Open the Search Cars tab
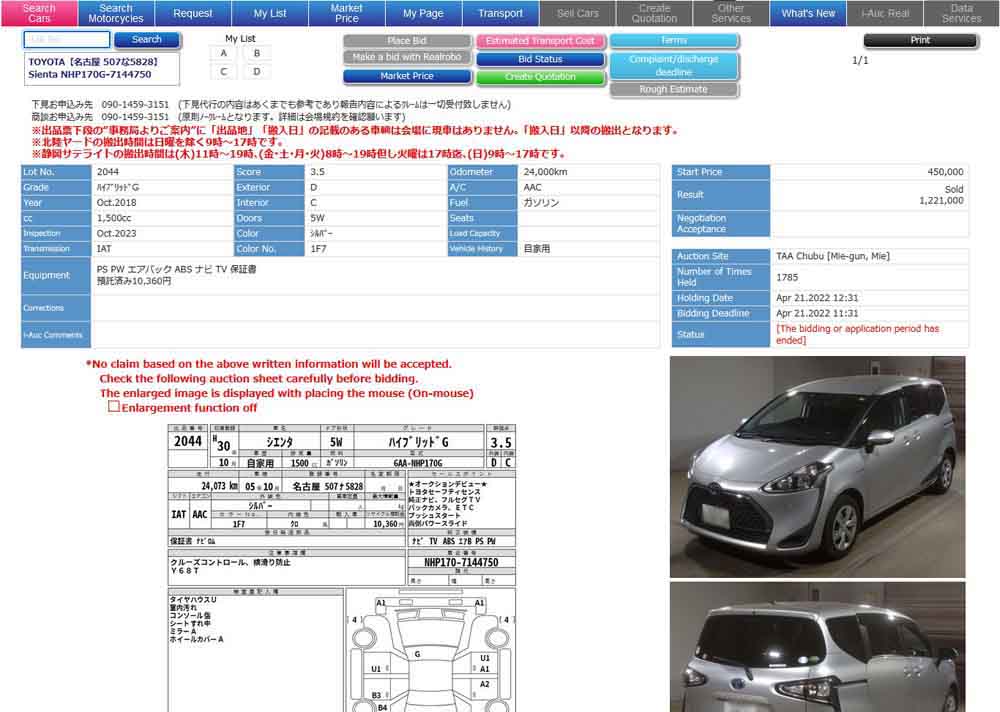This screenshot has width=1000, height=712. [x=39, y=13]
